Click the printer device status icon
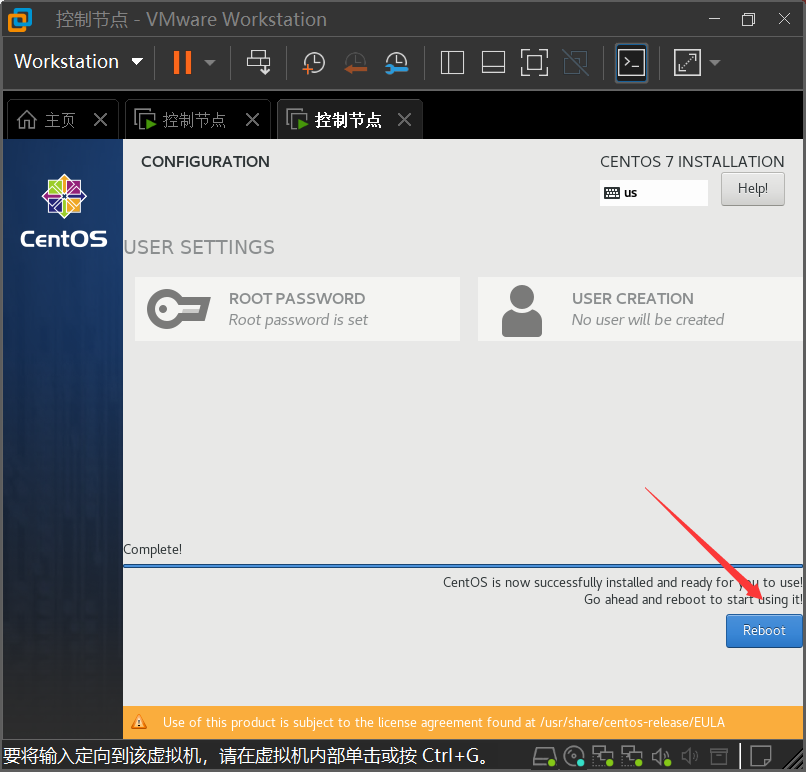 719,756
